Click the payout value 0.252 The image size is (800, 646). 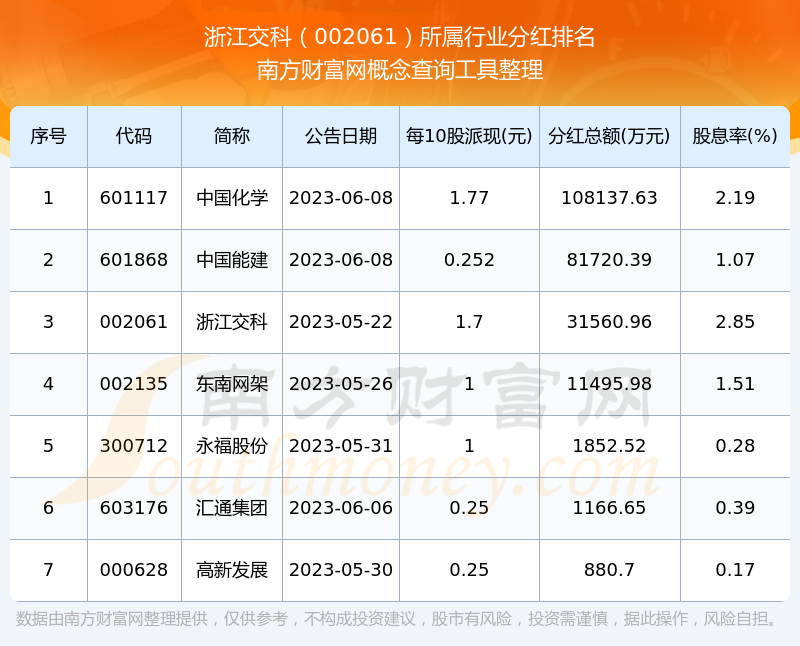(x=469, y=260)
